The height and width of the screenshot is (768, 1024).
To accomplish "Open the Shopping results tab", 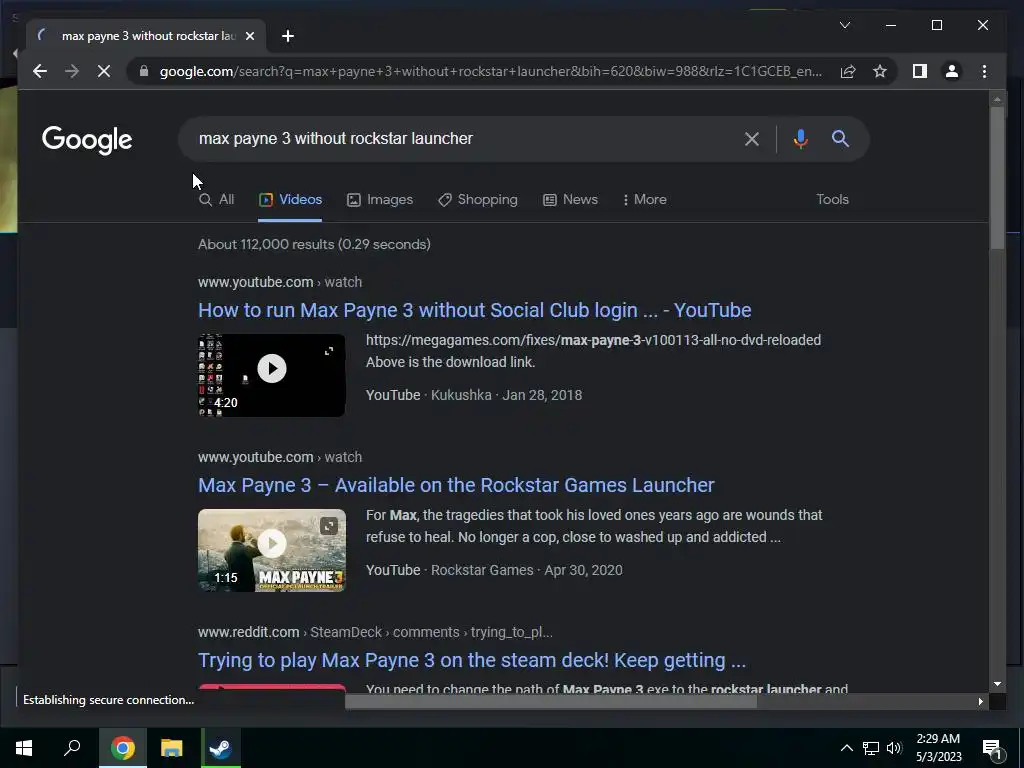I will click(477, 200).
